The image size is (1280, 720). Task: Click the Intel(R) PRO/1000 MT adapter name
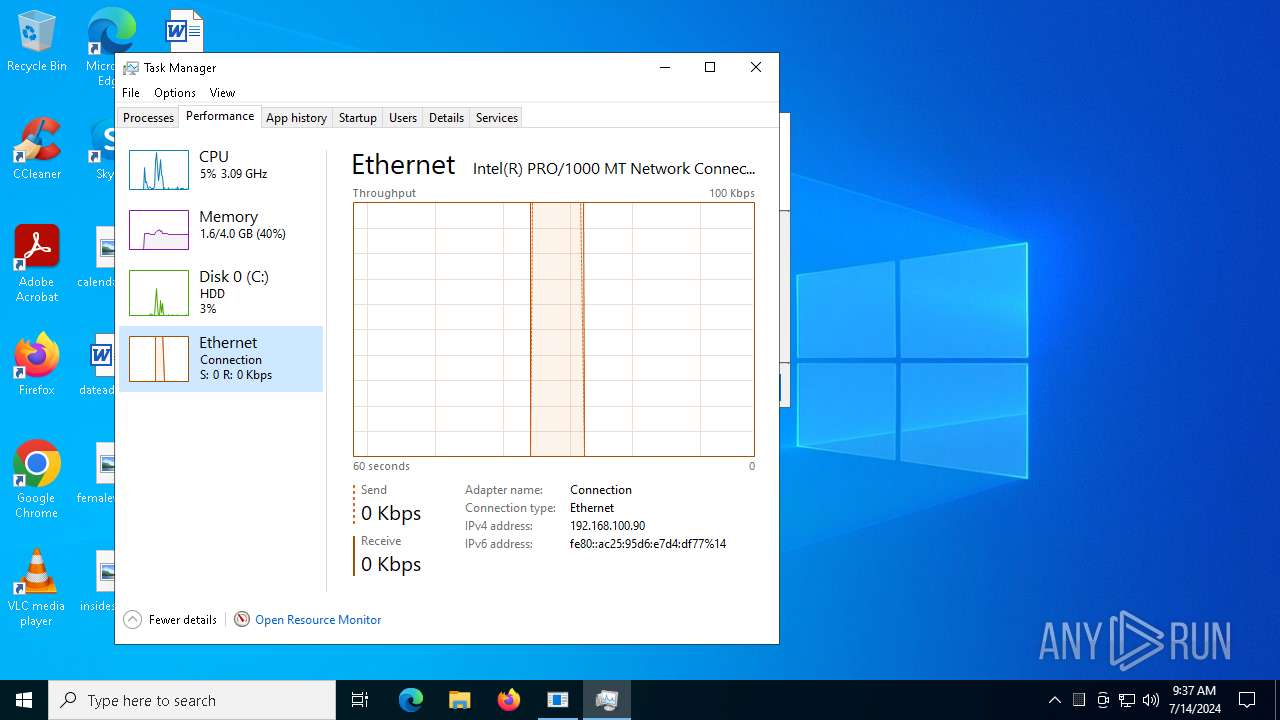(614, 169)
